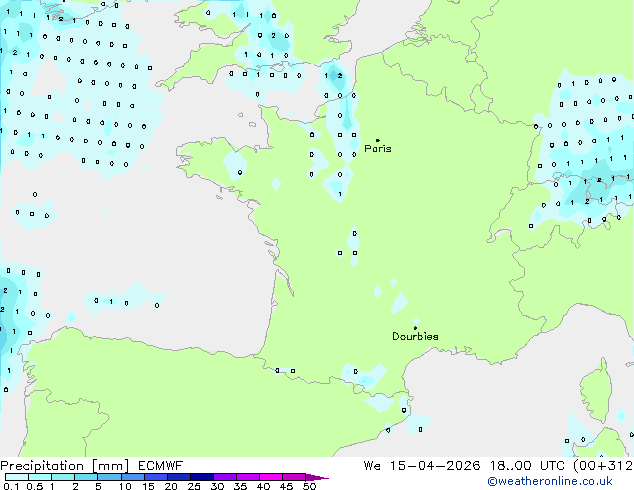Pick the 35–40 mm legend swatch
Image resolution: width=634 pixels, height=490 pixels.
click(x=248, y=477)
